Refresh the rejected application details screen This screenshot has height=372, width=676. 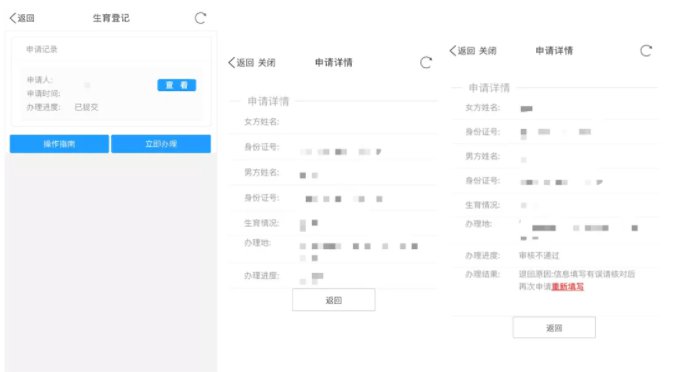click(x=645, y=50)
